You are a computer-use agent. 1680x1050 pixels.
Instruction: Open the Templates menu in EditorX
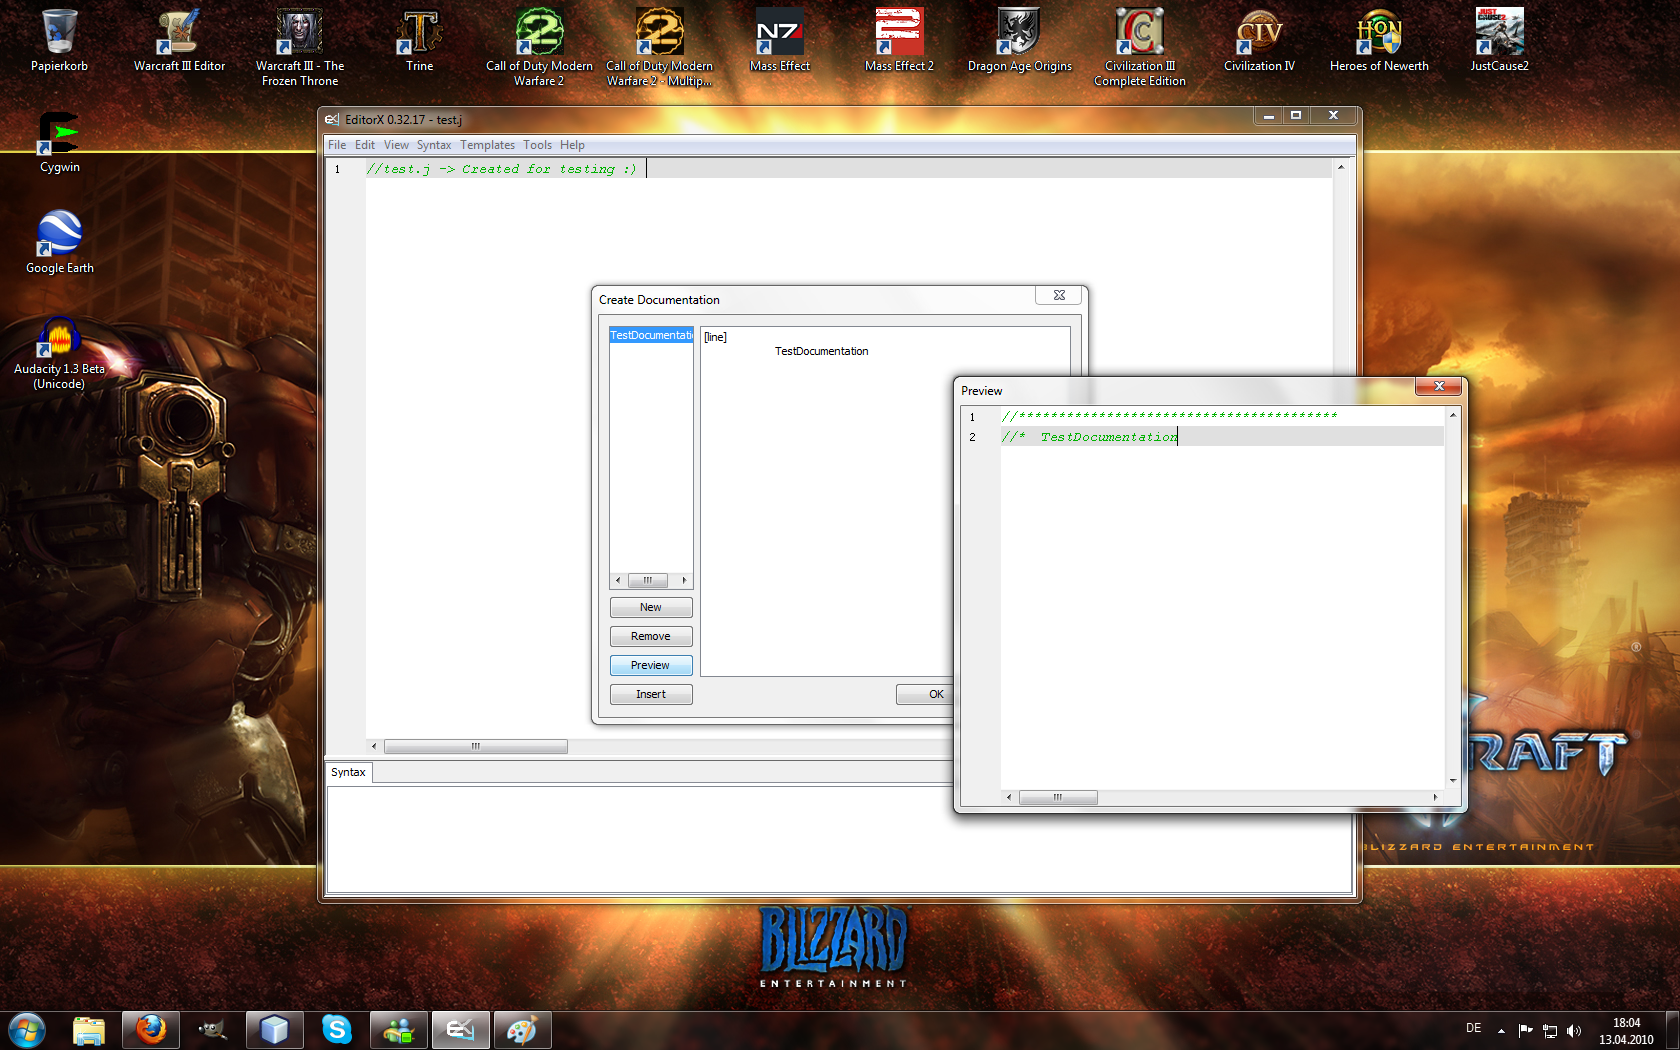(x=487, y=145)
